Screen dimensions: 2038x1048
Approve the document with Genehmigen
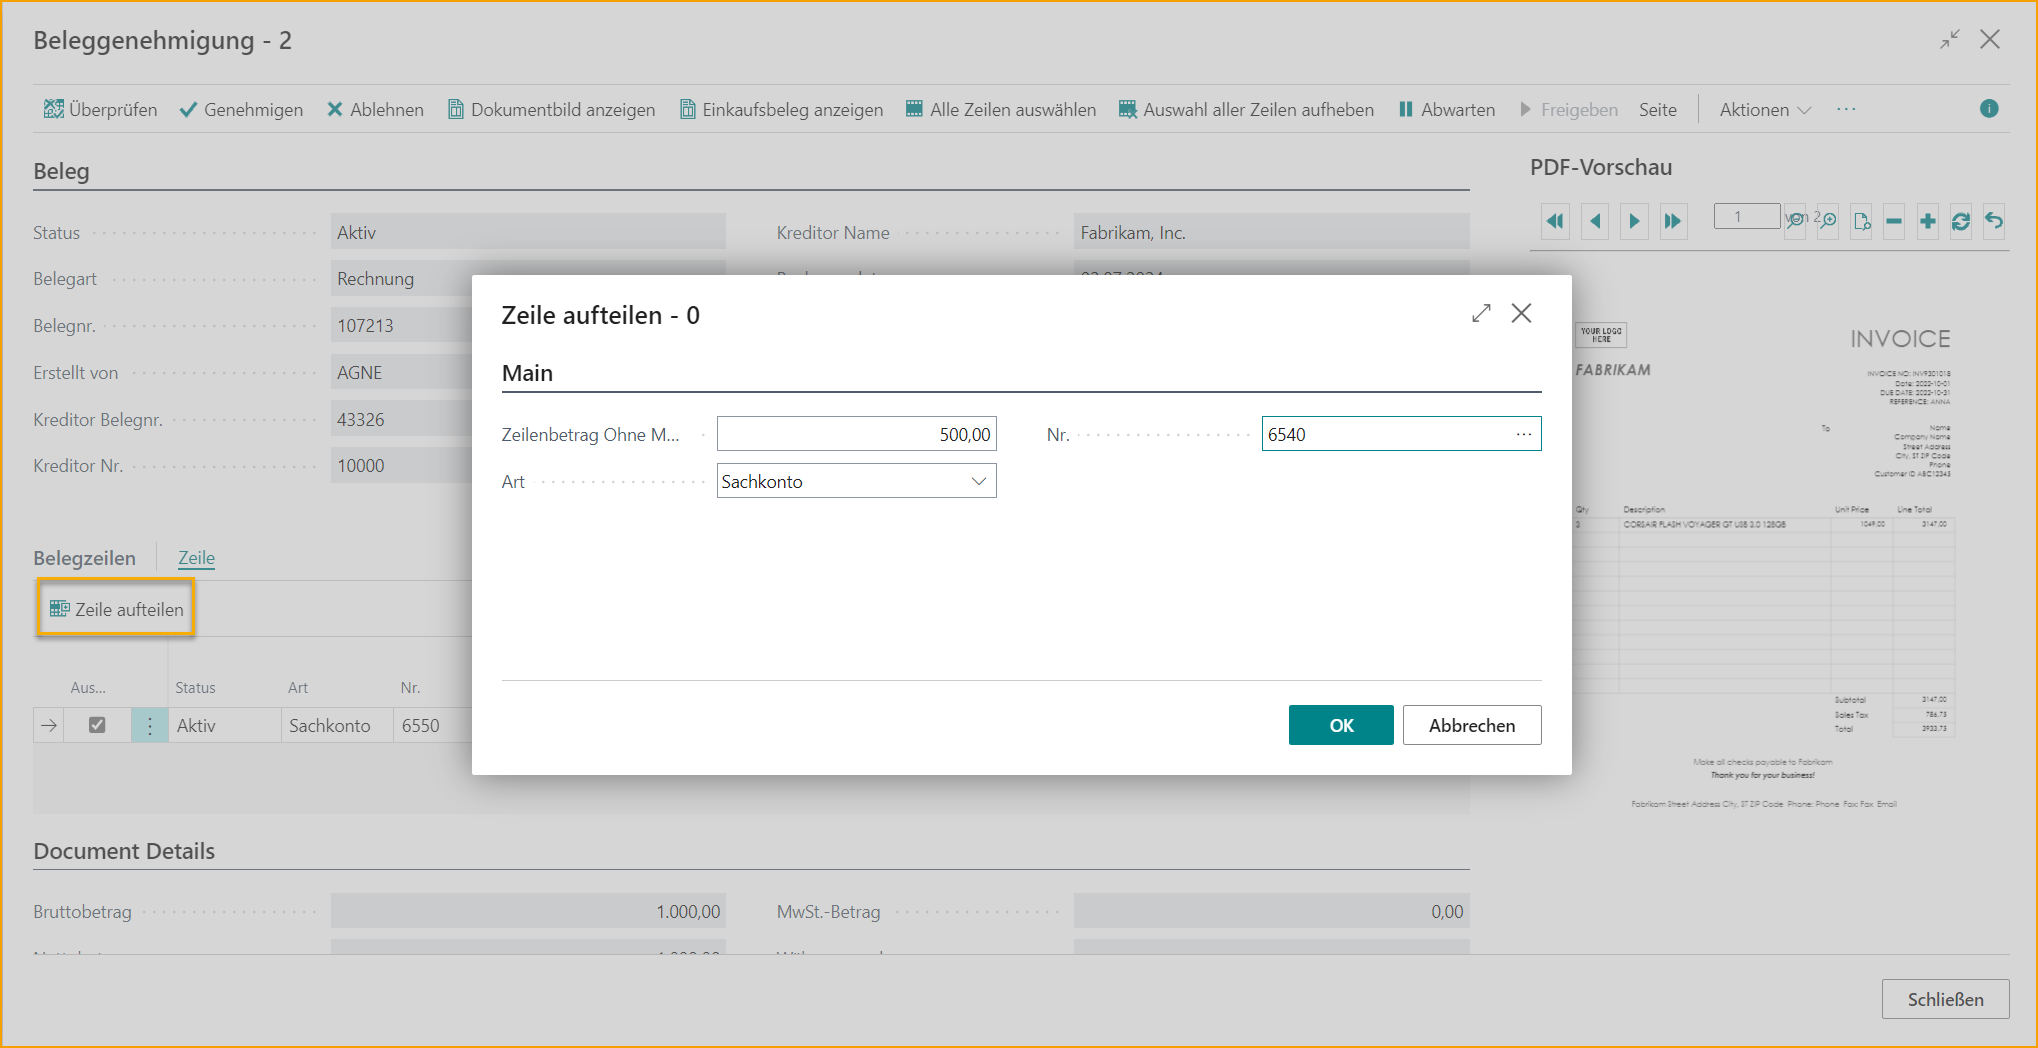(241, 109)
